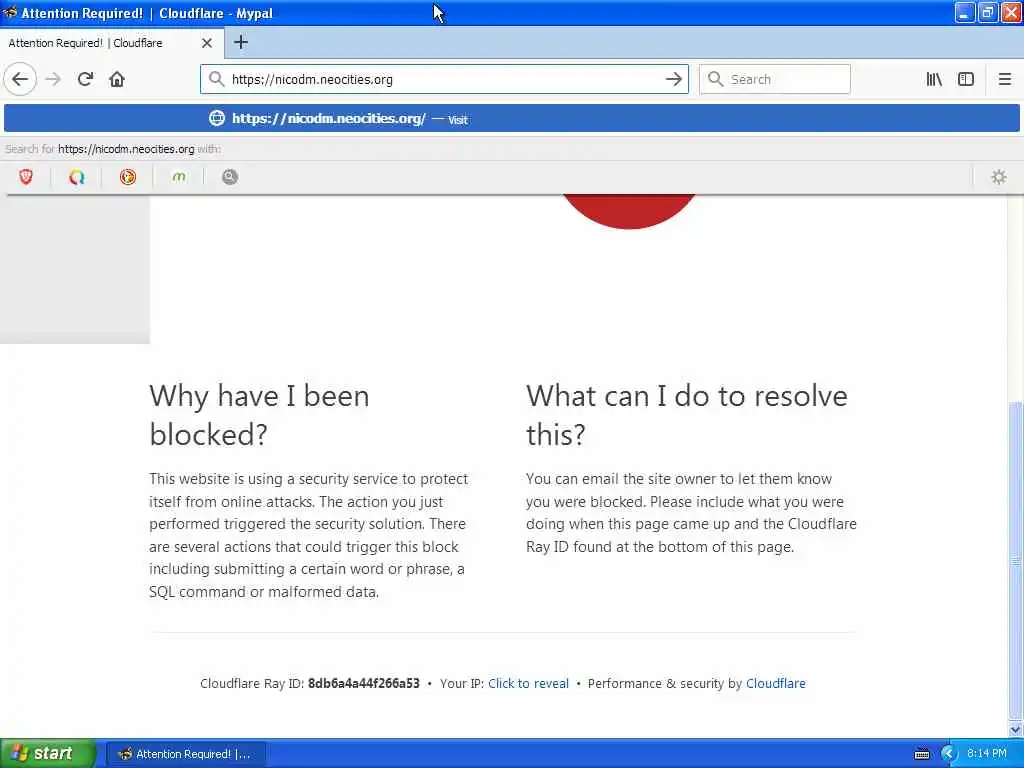The height and width of the screenshot is (768, 1024).
Task: Open the Library bookmarks icon
Action: [934, 79]
